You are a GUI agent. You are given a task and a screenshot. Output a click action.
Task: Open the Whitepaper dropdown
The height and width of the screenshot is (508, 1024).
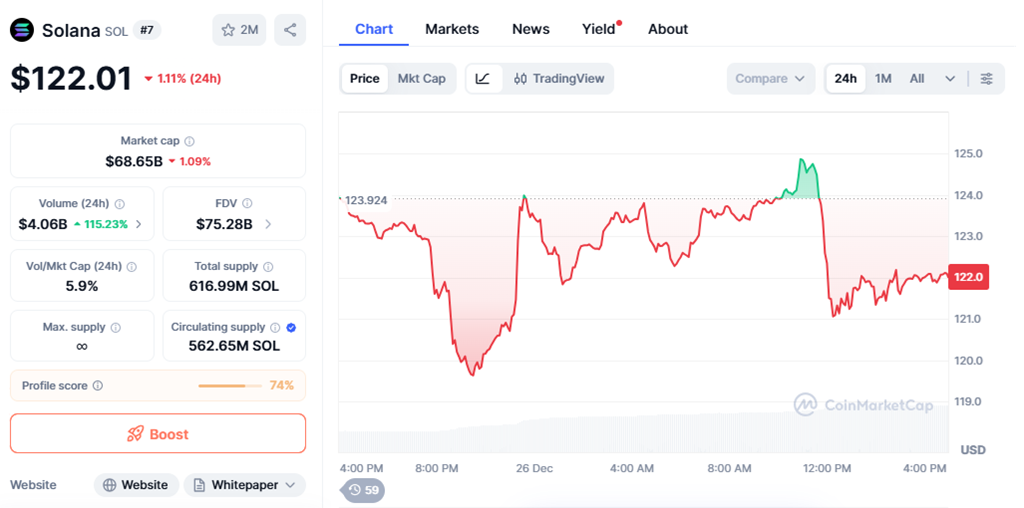click(244, 485)
